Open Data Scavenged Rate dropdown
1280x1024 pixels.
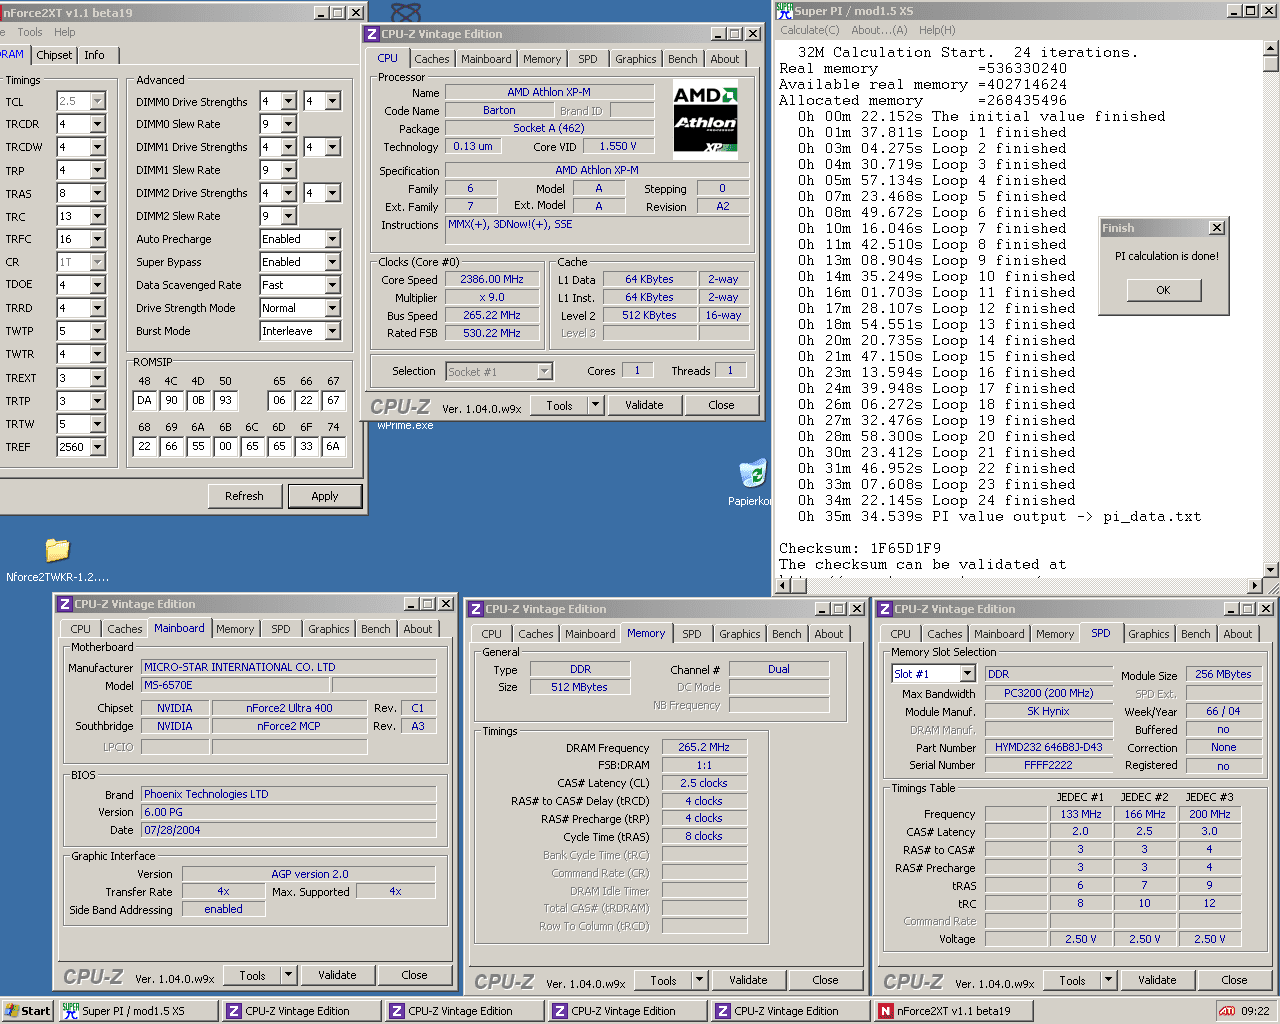pos(332,285)
